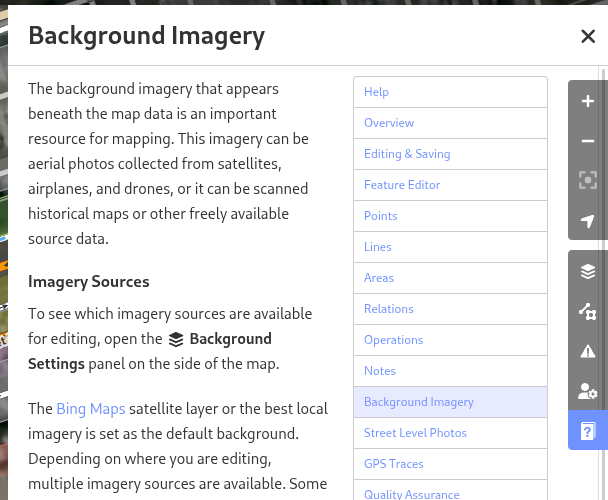Open the GPS Traces help topic
The height and width of the screenshot is (500, 608).
[450, 464]
